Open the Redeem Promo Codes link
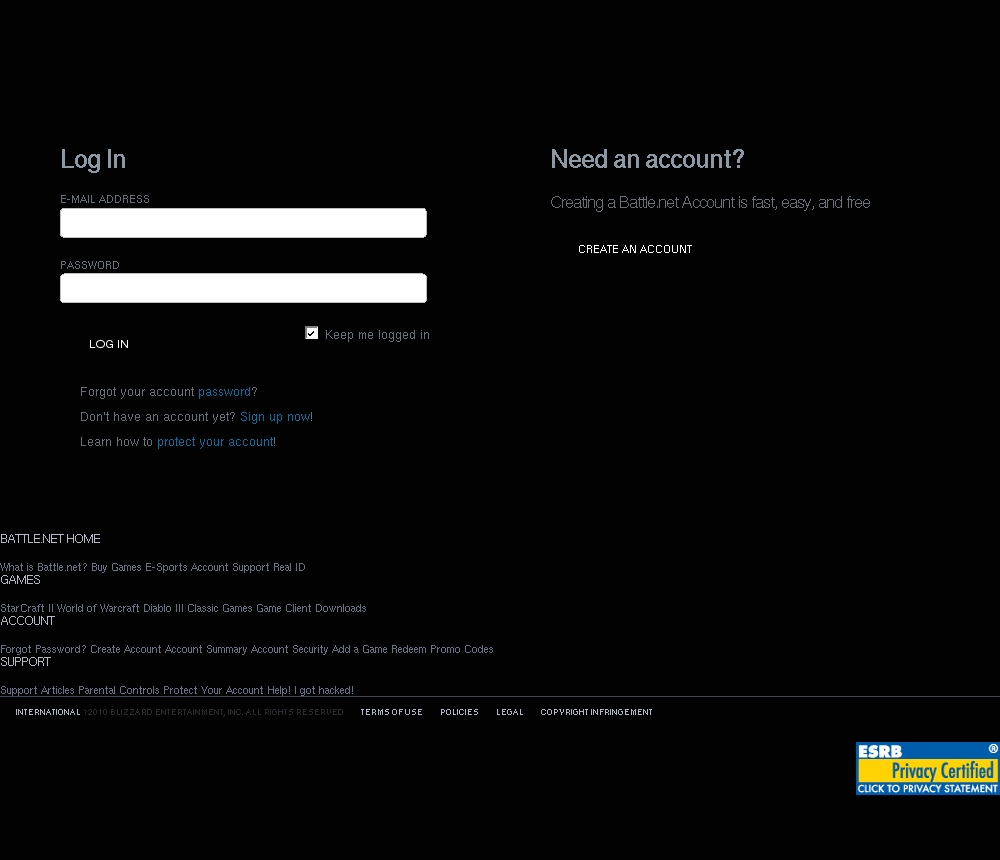1000x860 pixels. 442,649
